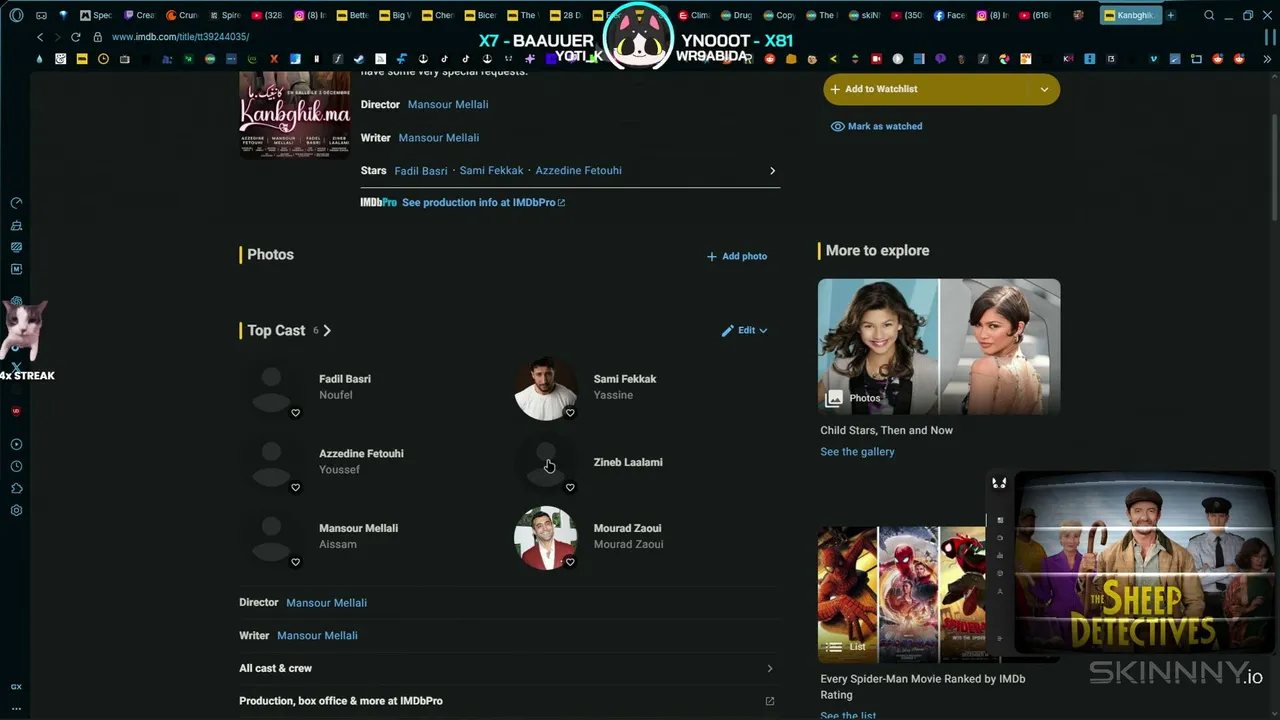Open the Sheep Detectives video popup
Viewport: 1280px width, 720px height.
click(x=1143, y=564)
